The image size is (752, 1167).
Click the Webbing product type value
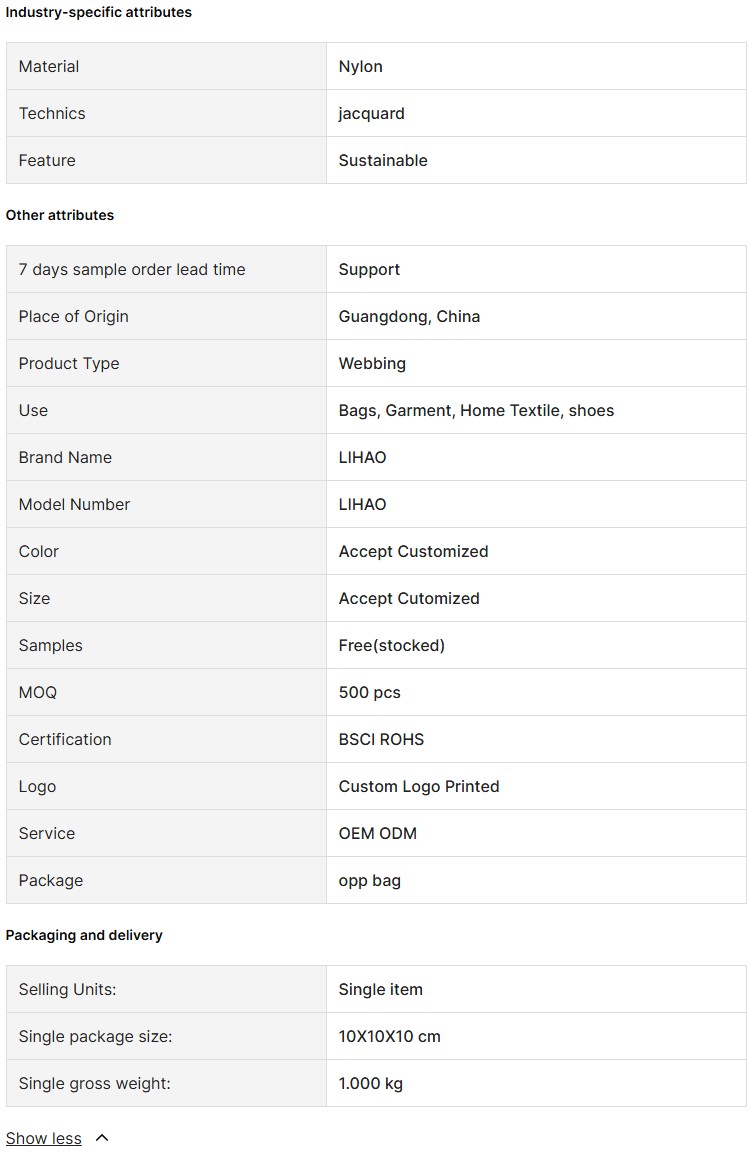[x=372, y=363]
